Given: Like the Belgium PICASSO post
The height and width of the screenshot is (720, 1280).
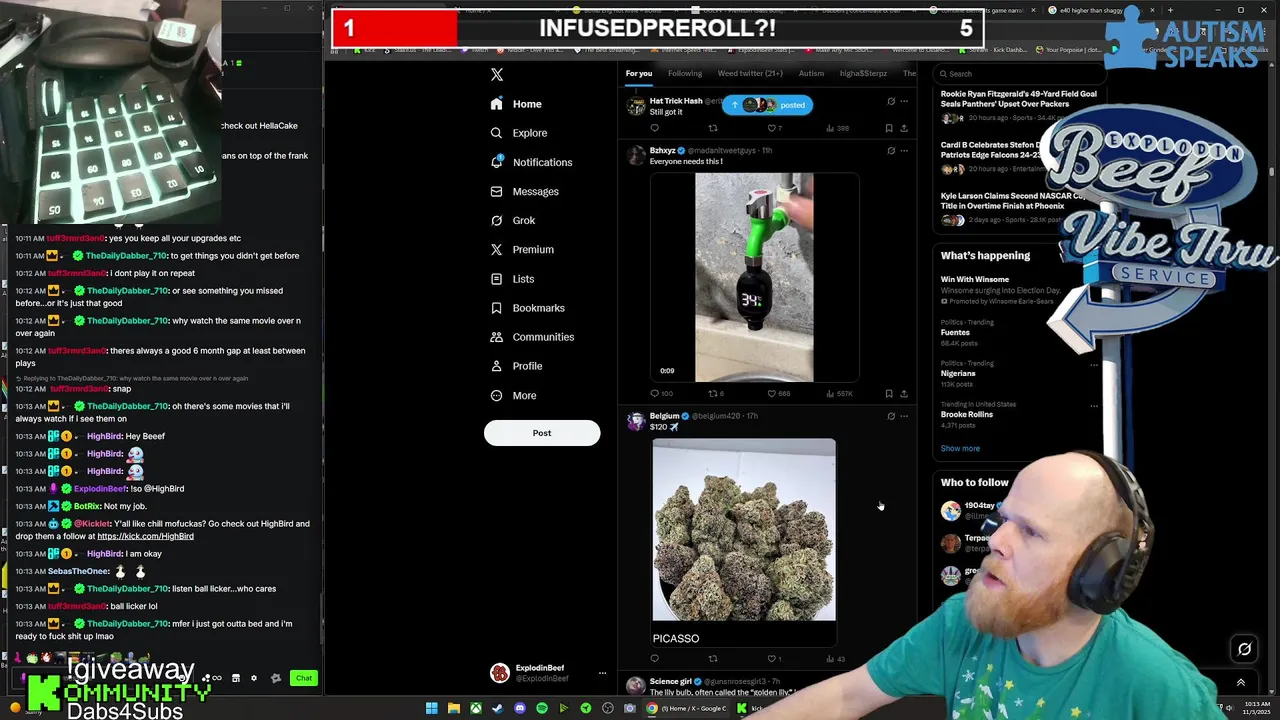Looking at the screenshot, I should click(x=772, y=658).
